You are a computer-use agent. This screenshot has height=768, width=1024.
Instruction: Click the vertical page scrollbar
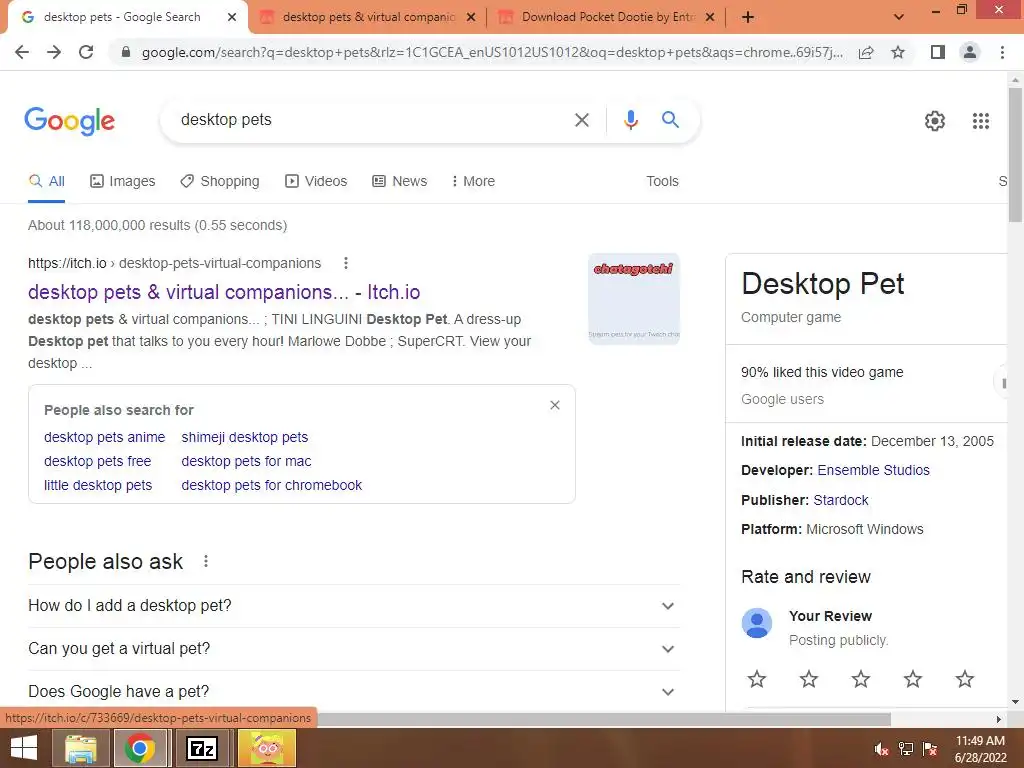coord(1015,155)
